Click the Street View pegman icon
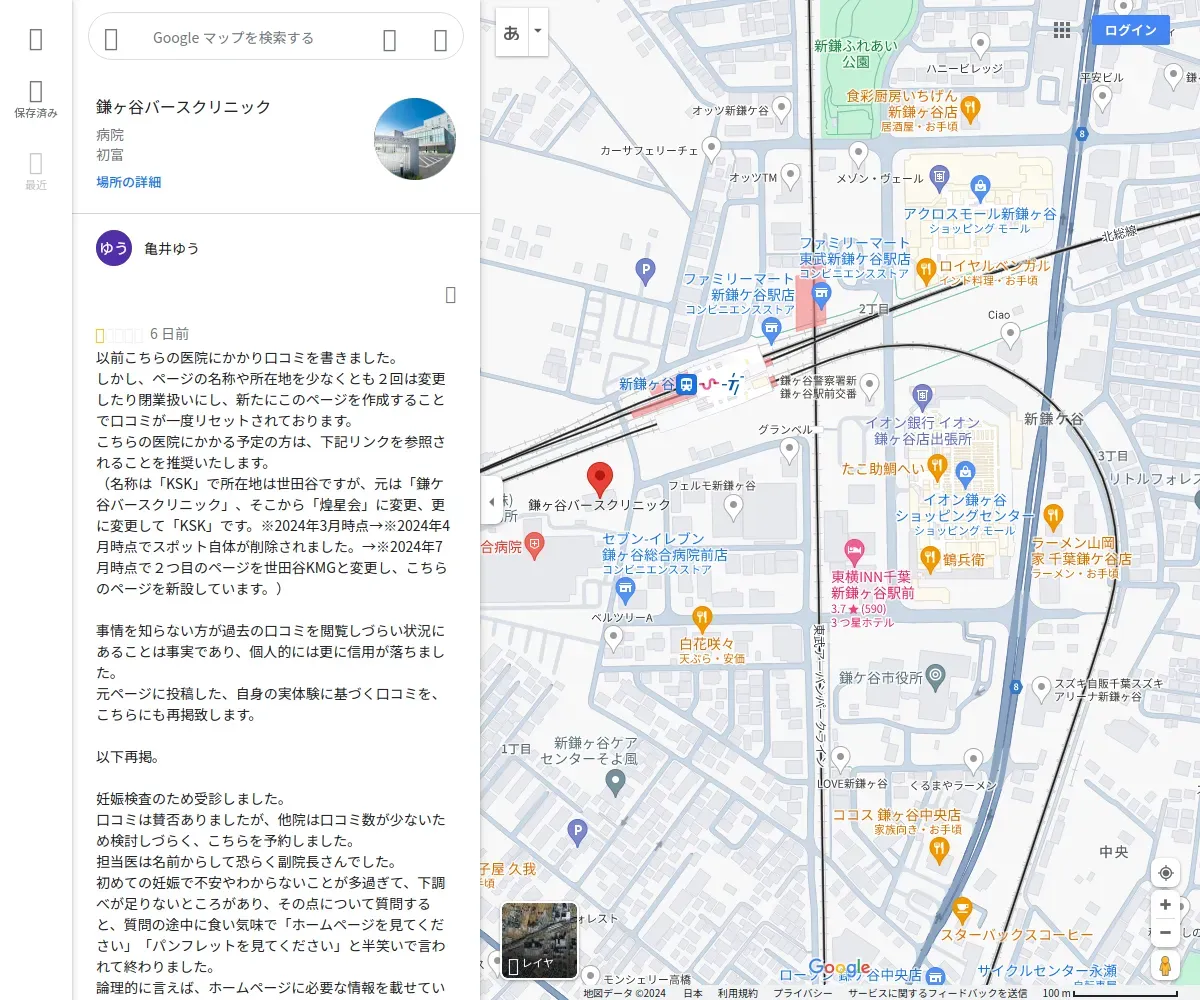 (x=1166, y=966)
